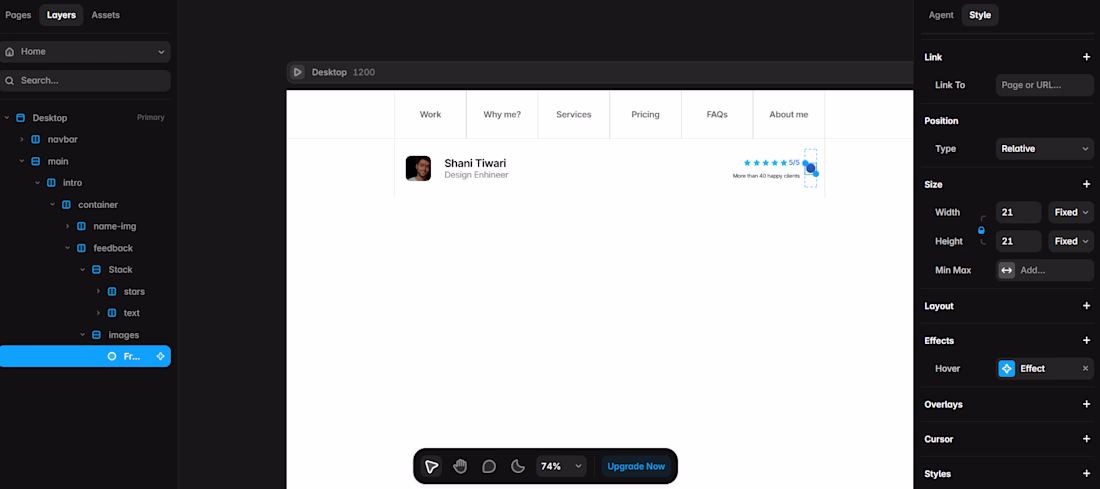Select the comment tool

click(489, 467)
